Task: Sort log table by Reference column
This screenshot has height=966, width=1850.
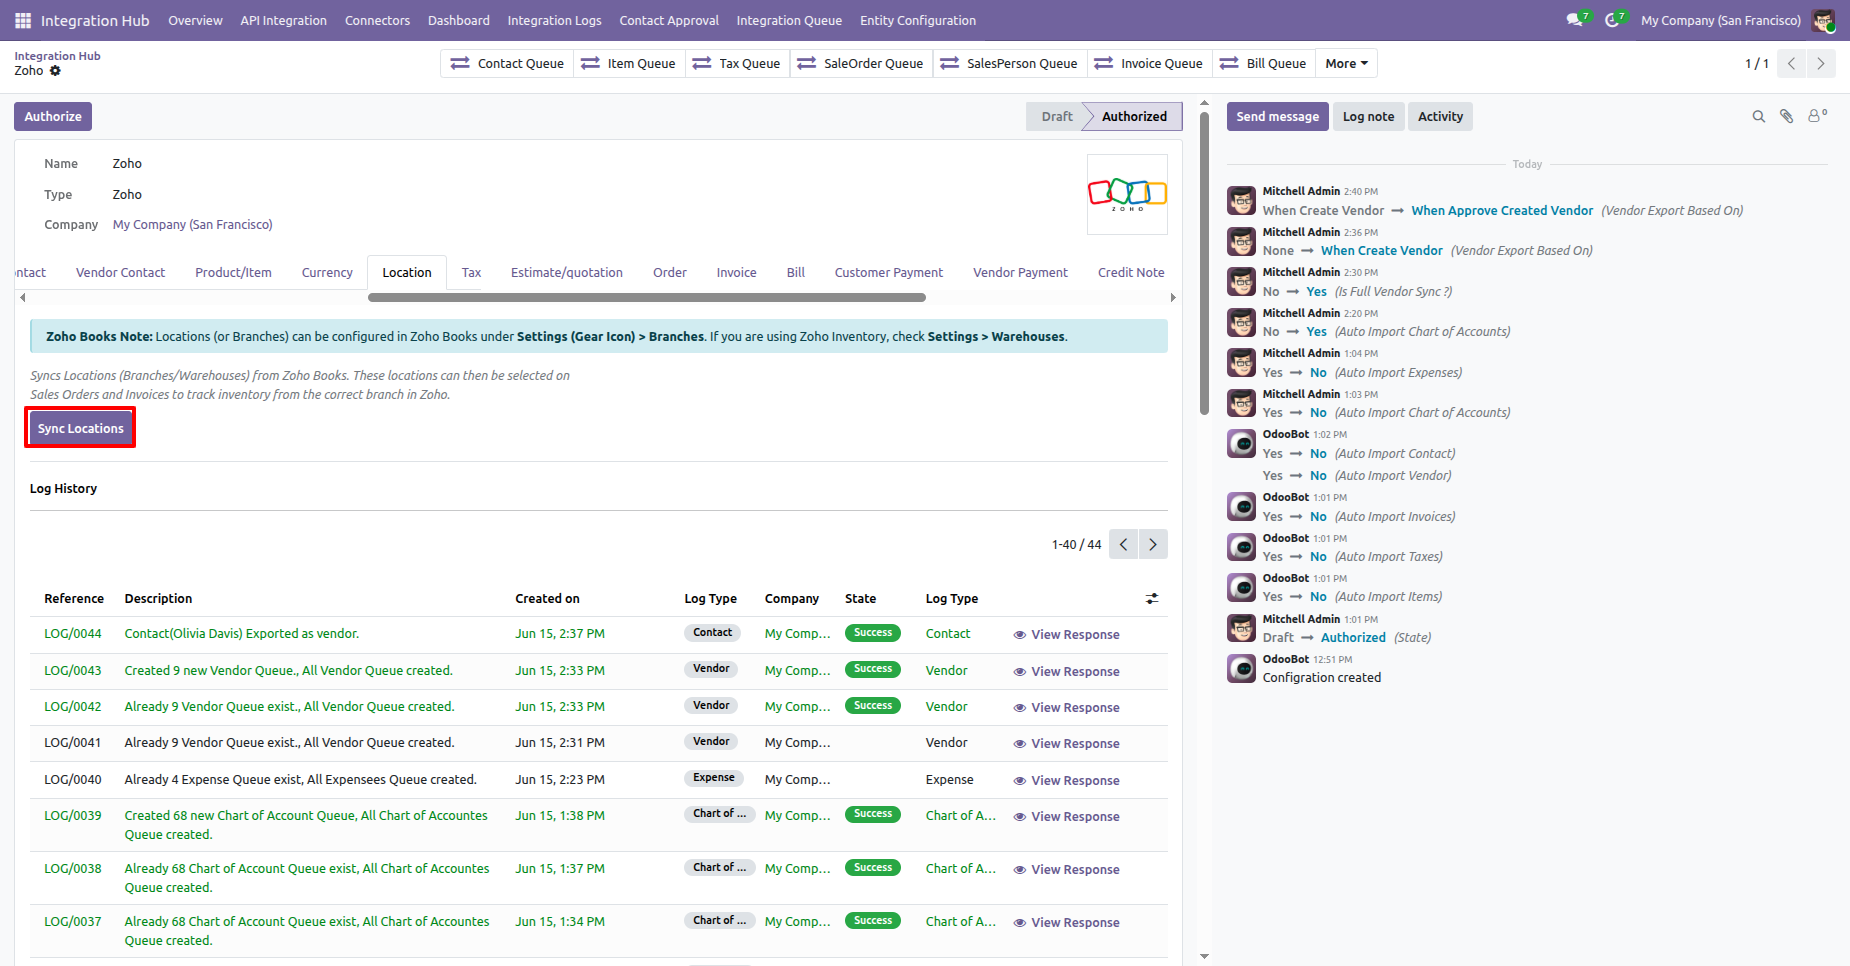Action: [74, 598]
